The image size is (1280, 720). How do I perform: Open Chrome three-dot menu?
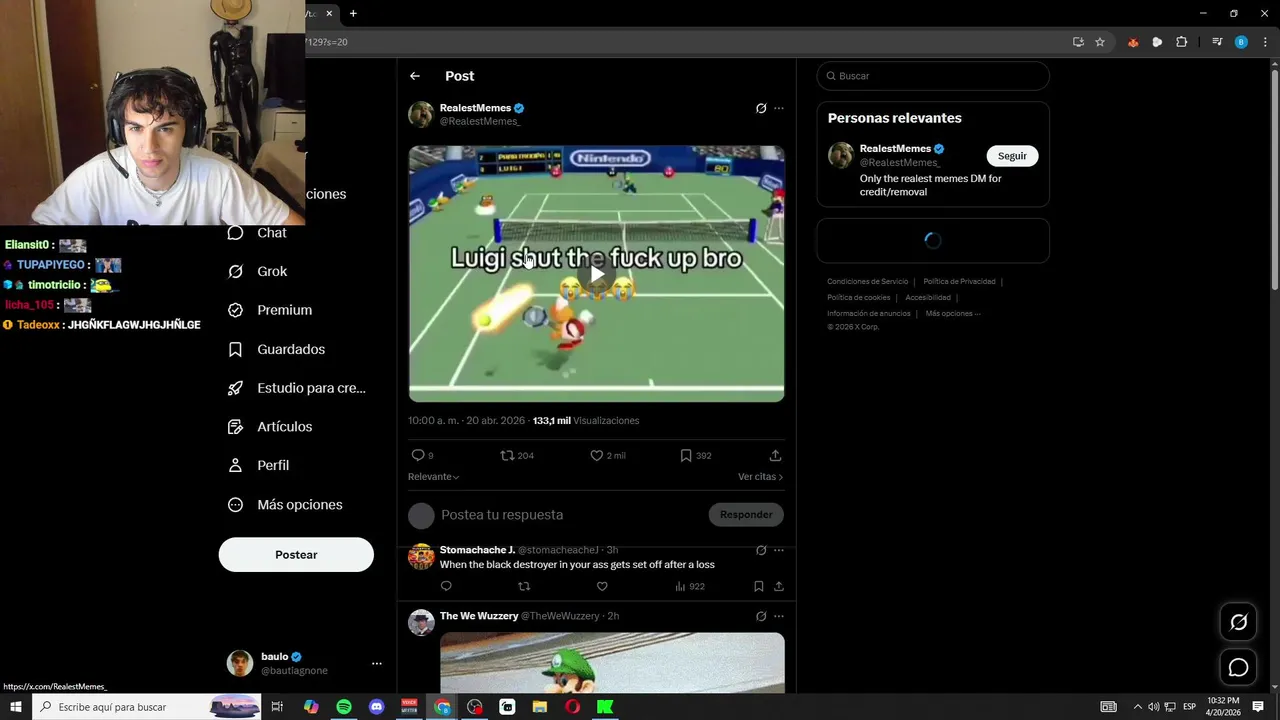[1265, 42]
